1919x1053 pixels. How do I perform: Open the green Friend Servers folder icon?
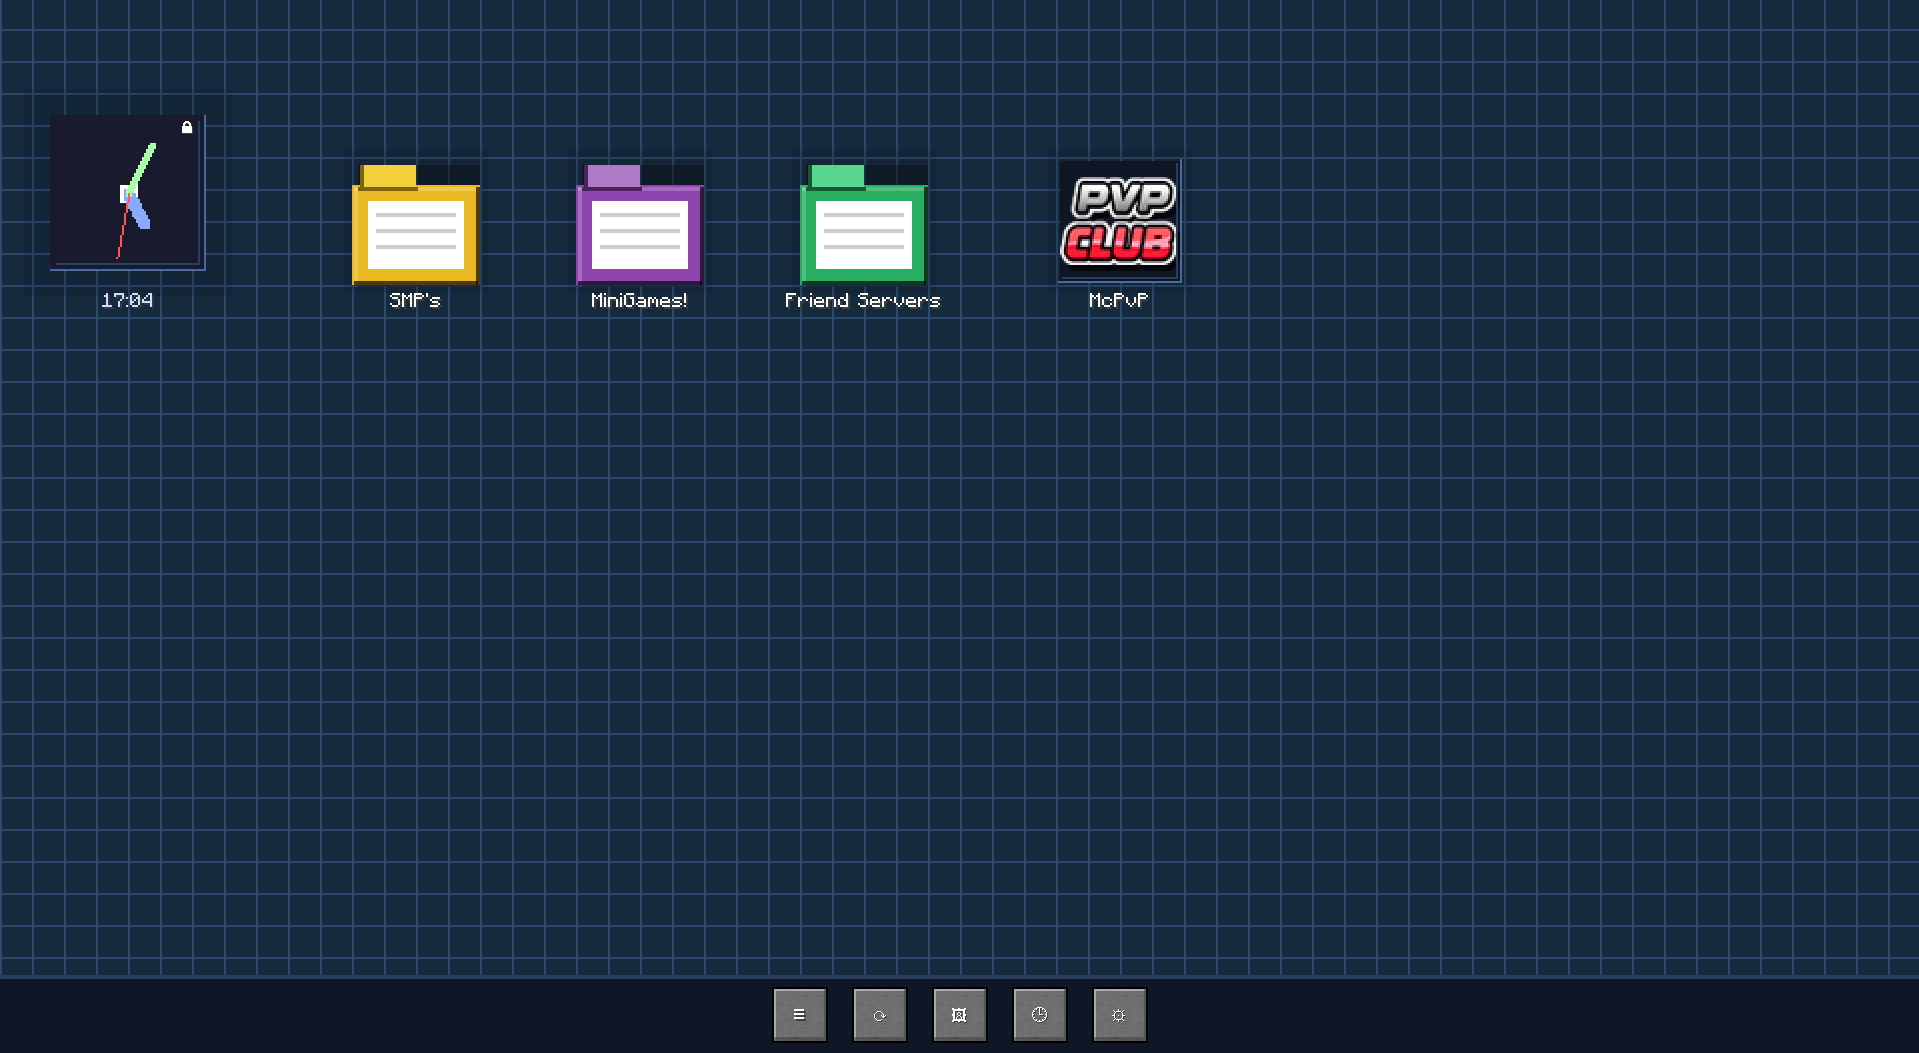[863, 224]
